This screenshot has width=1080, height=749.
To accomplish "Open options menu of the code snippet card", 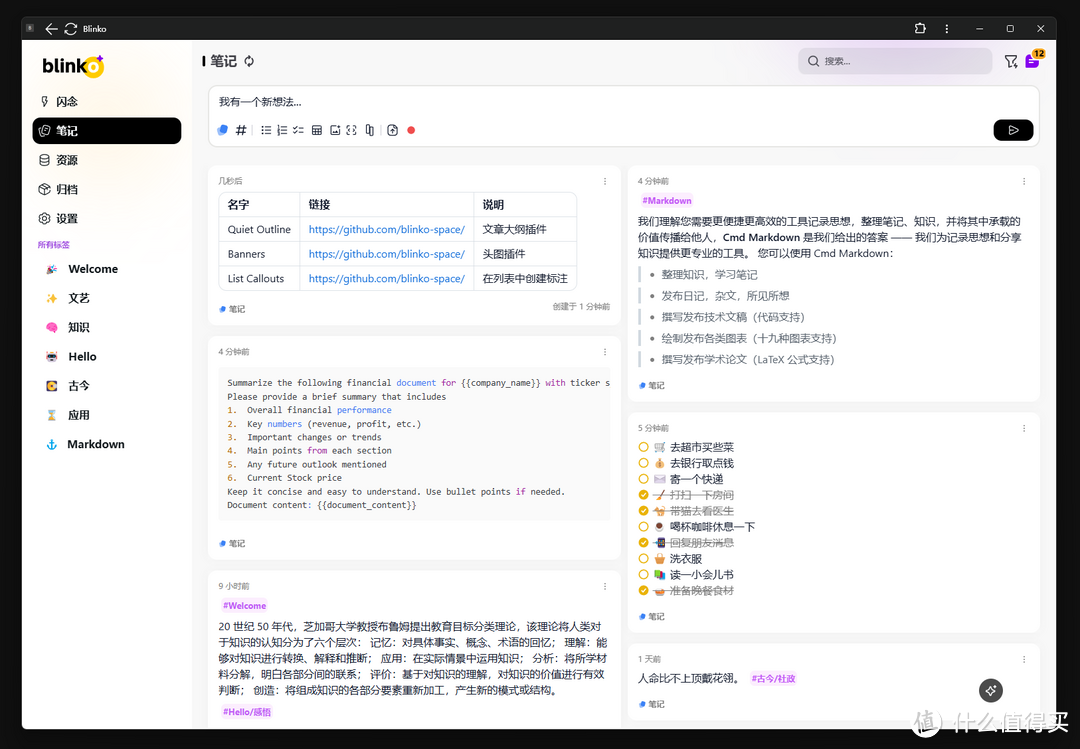I will point(605,352).
